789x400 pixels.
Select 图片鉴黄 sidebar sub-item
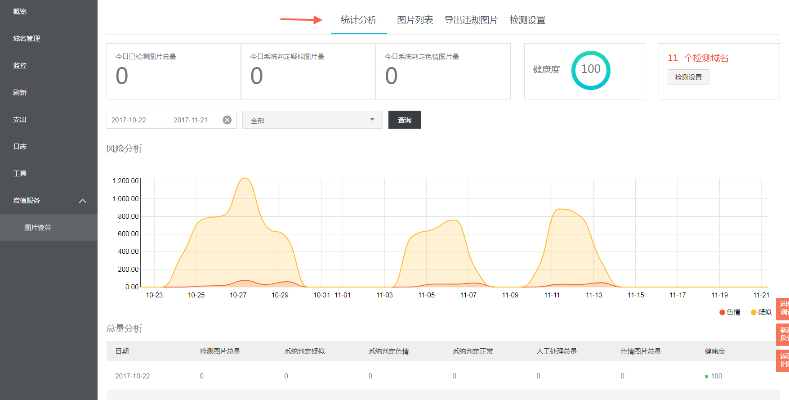tap(38, 227)
